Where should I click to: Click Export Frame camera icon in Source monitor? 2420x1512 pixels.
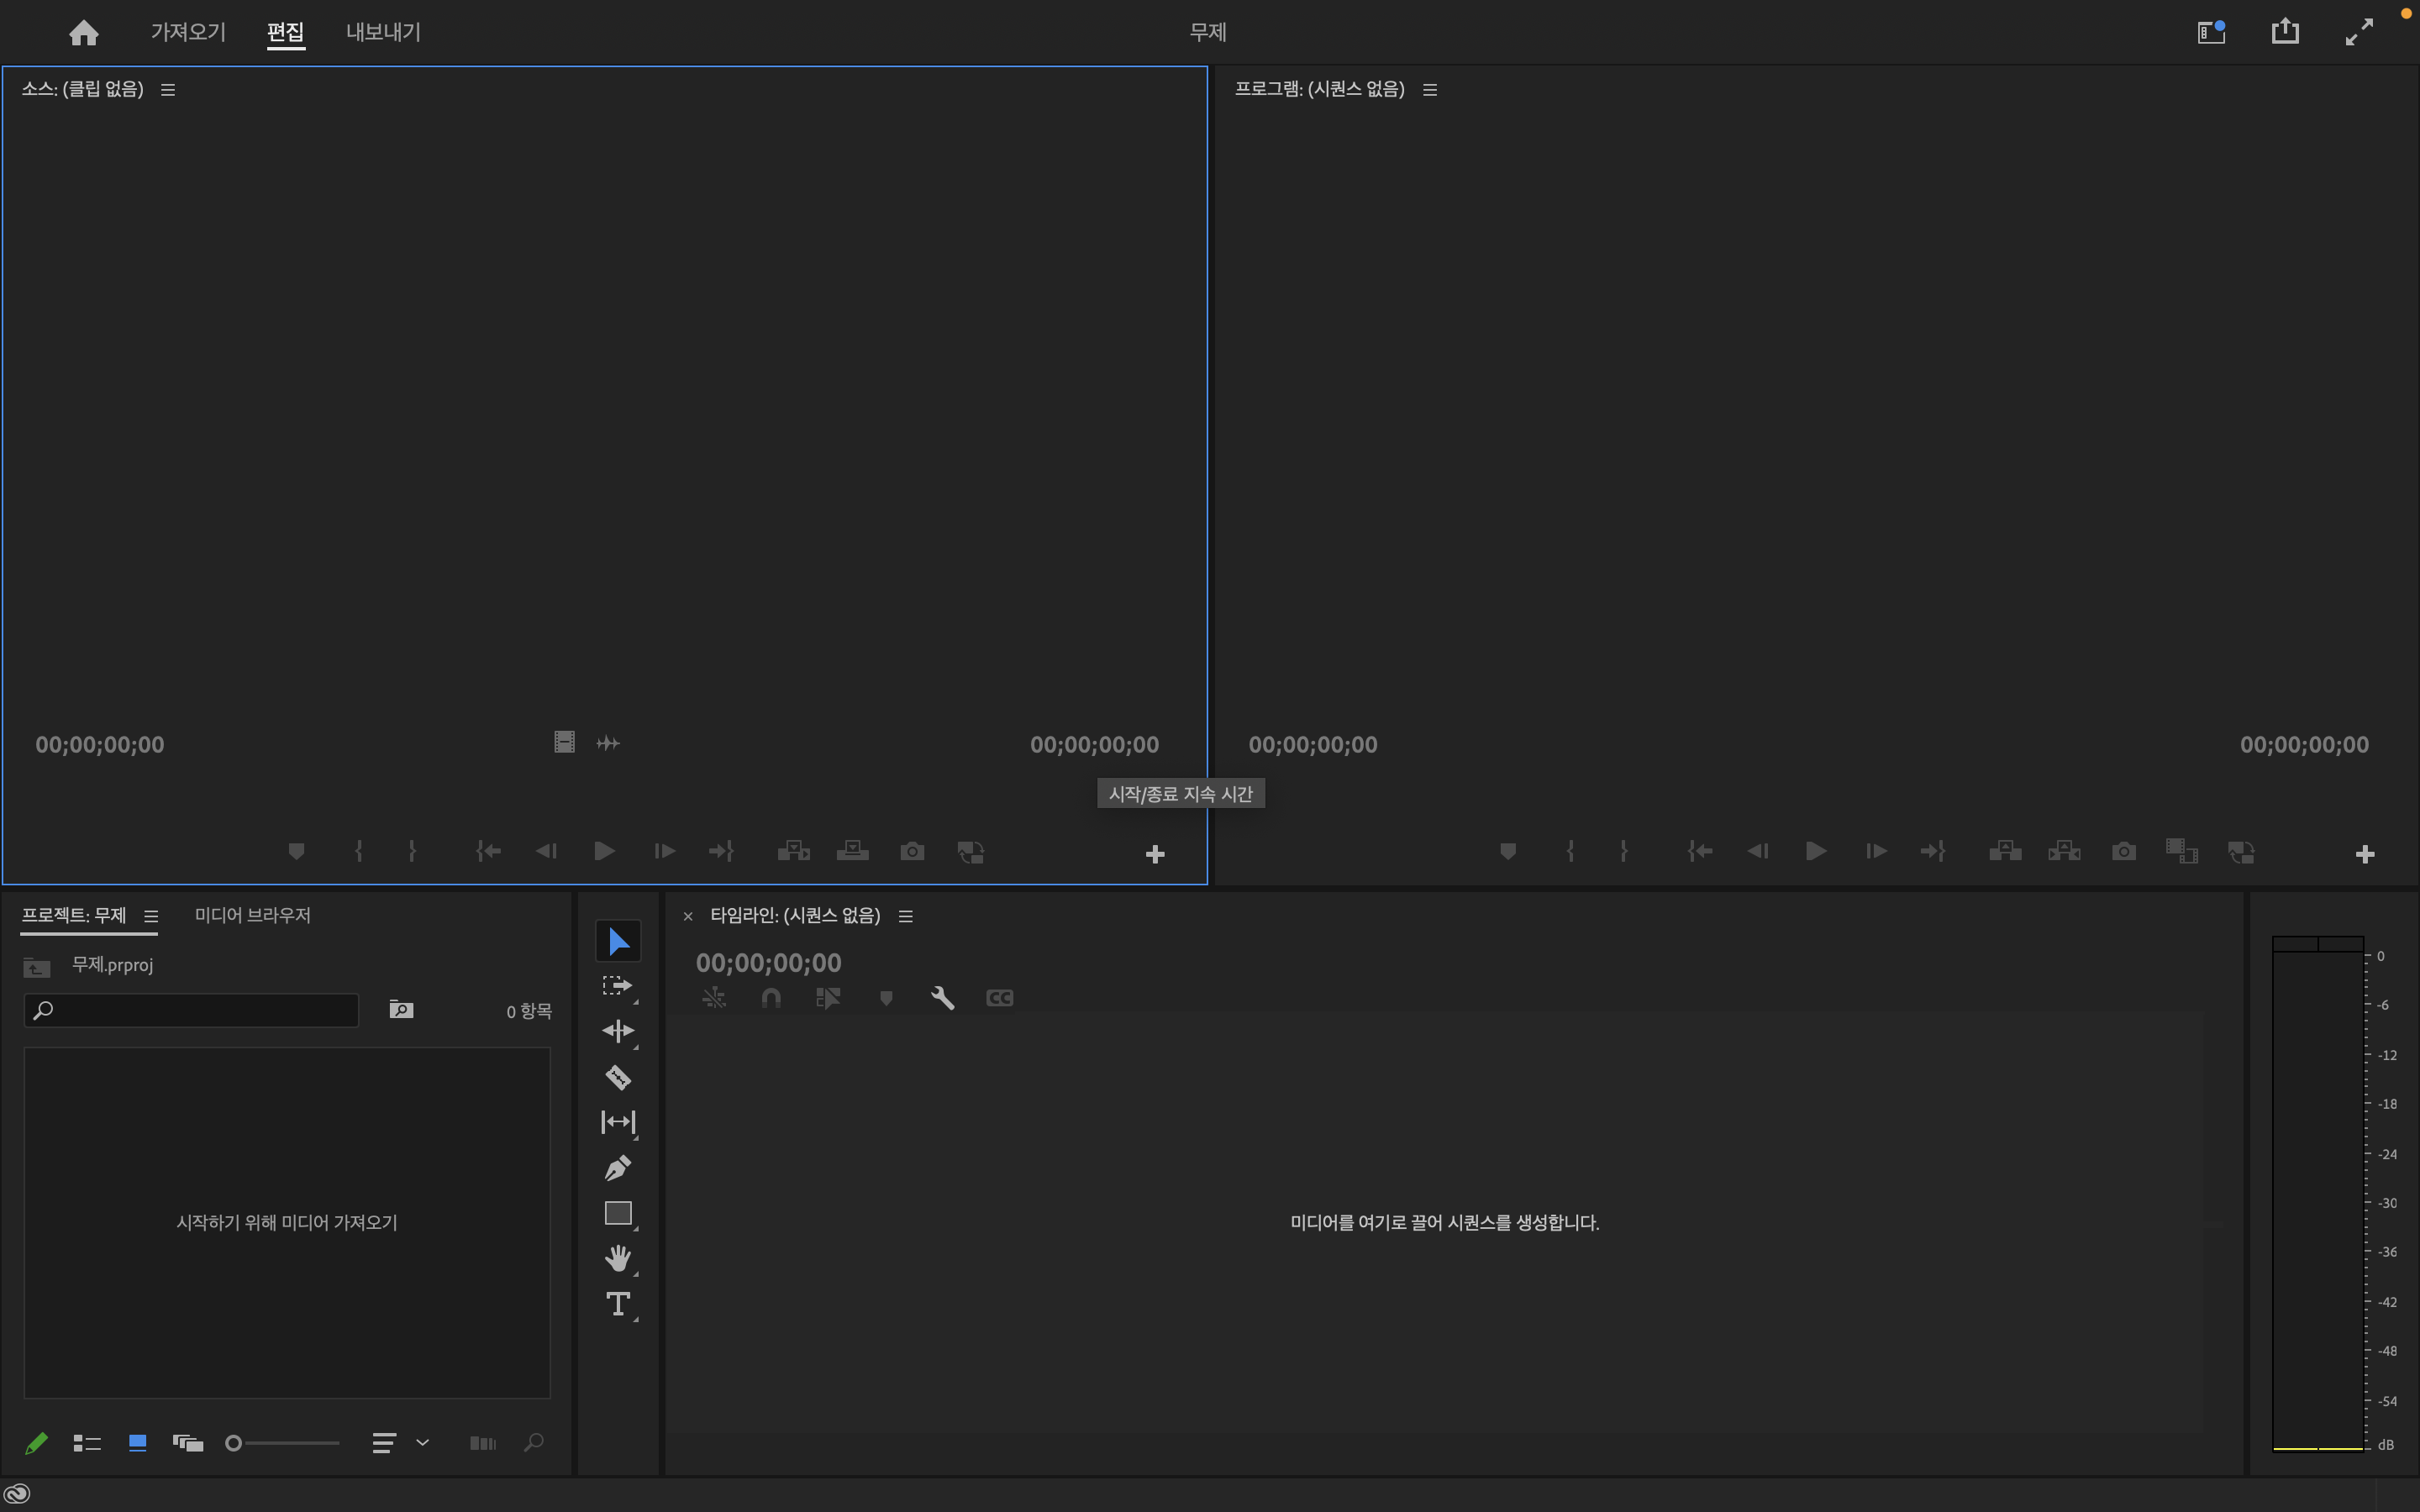911,852
